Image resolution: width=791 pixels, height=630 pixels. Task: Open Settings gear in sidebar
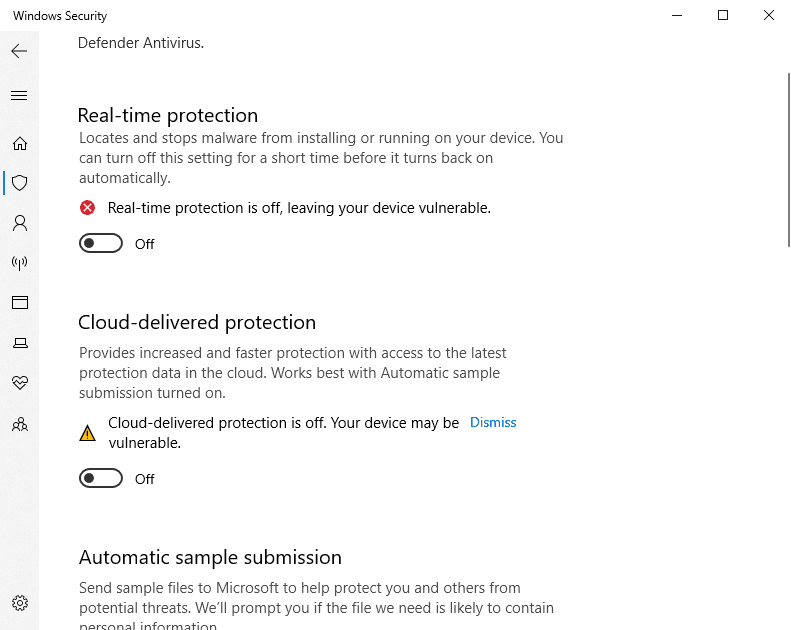tap(19, 603)
